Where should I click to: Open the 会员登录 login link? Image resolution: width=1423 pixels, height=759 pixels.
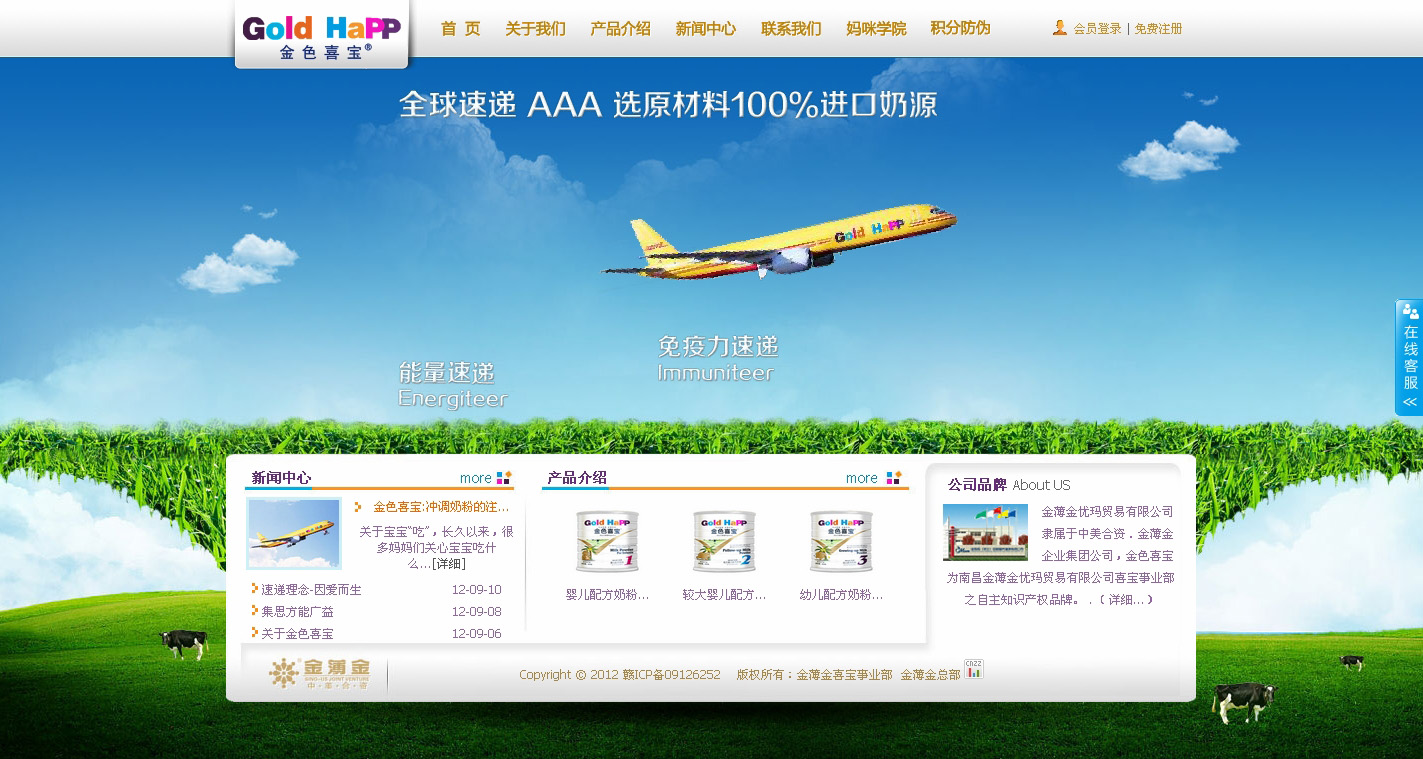coord(1097,29)
